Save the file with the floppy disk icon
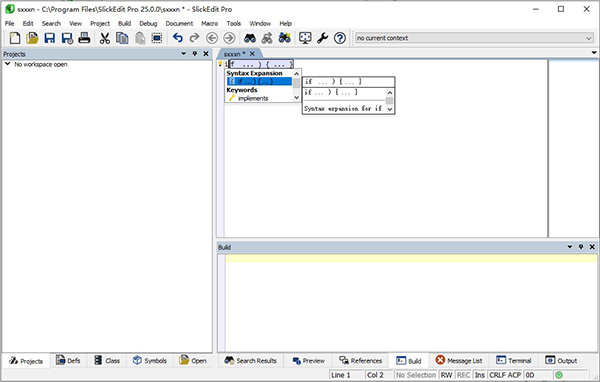 pos(49,38)
